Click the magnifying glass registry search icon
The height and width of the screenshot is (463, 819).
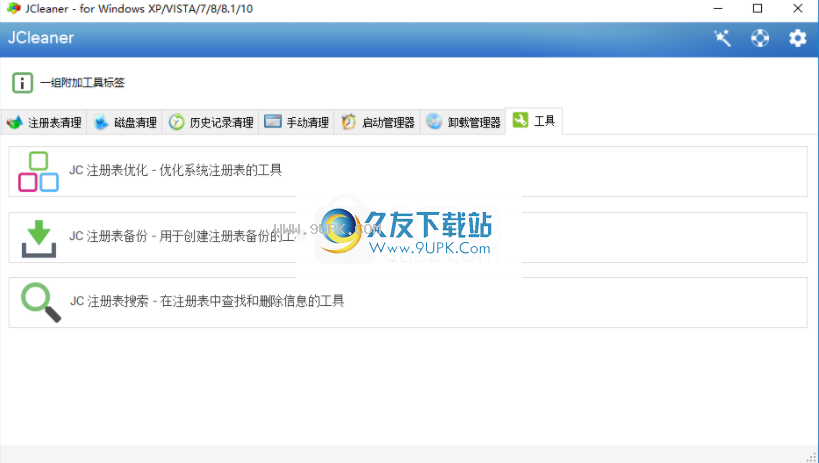(41, 303)
